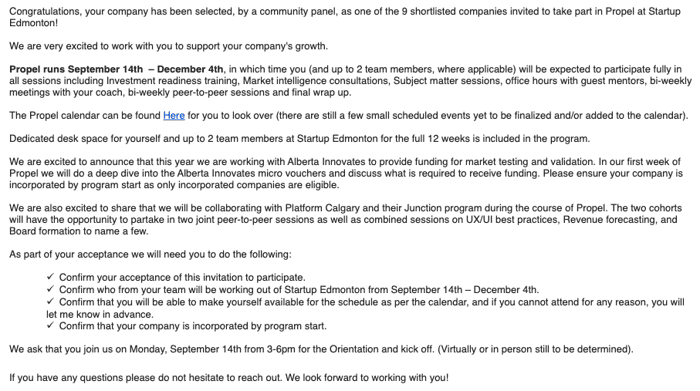Click 'Confirm that your company is incorporated' item text
The image size is (700, 391).
pyautogui.click(x=193, y=326)
